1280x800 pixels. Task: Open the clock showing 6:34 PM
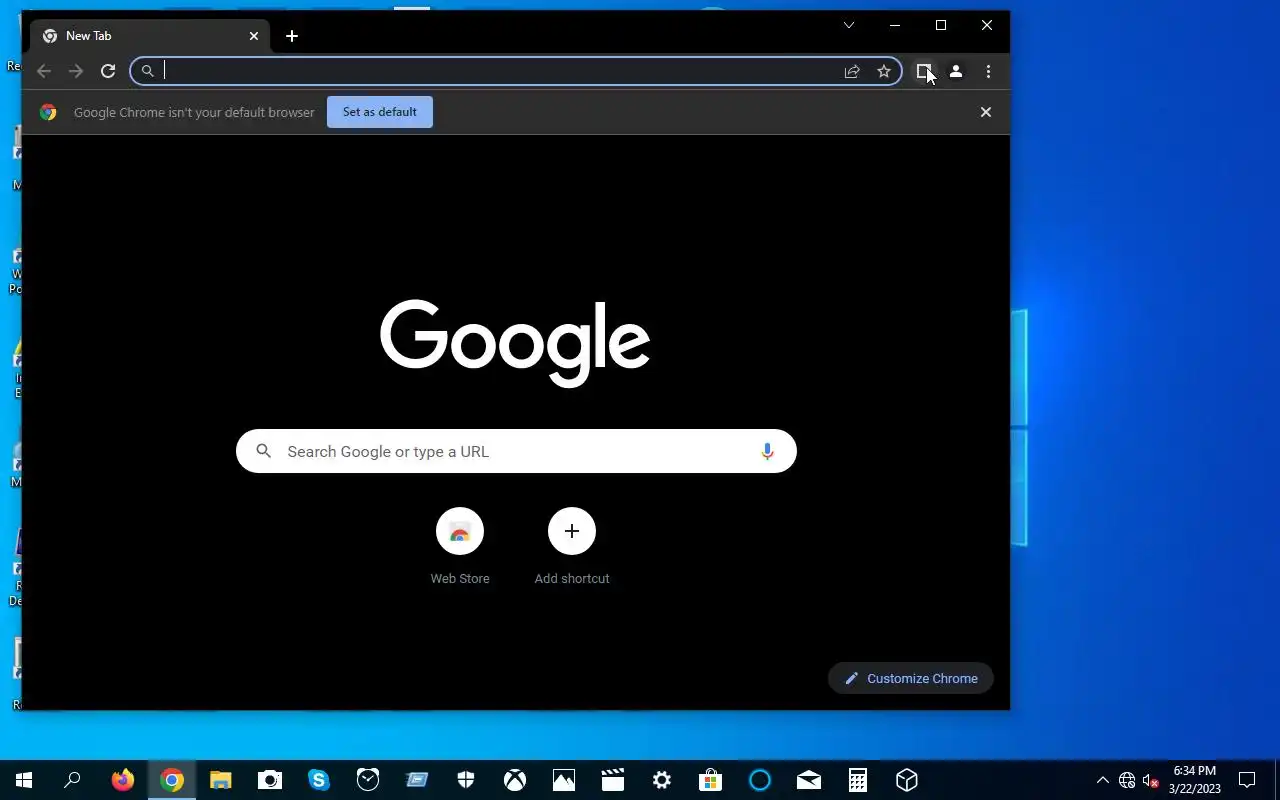[1195, 780]
